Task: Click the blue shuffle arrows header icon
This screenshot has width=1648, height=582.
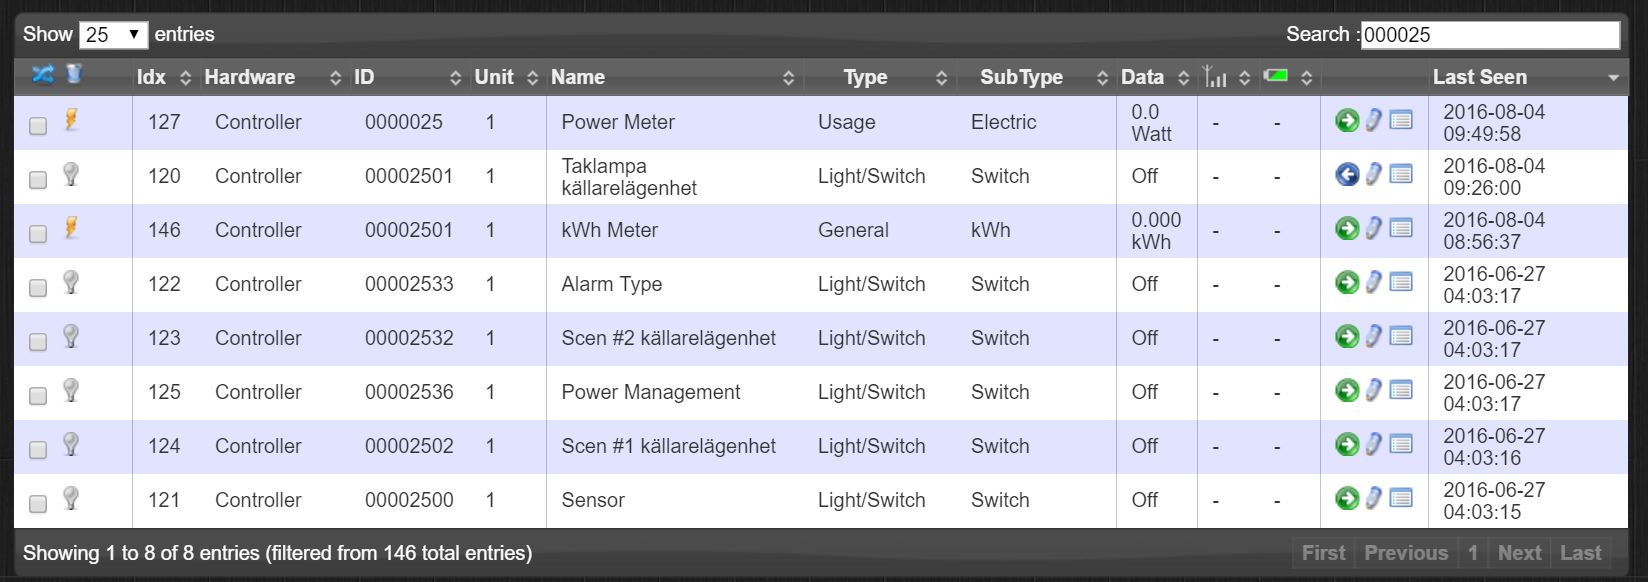Action: tap(42, 74)
